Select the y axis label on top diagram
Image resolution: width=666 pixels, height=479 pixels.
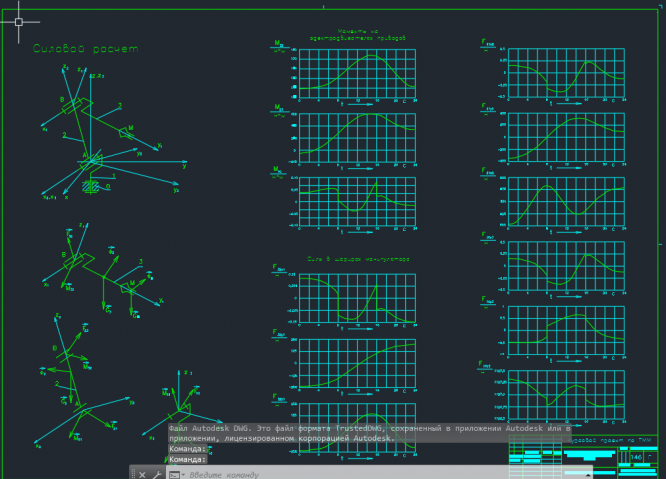click(x=186, y=164)
